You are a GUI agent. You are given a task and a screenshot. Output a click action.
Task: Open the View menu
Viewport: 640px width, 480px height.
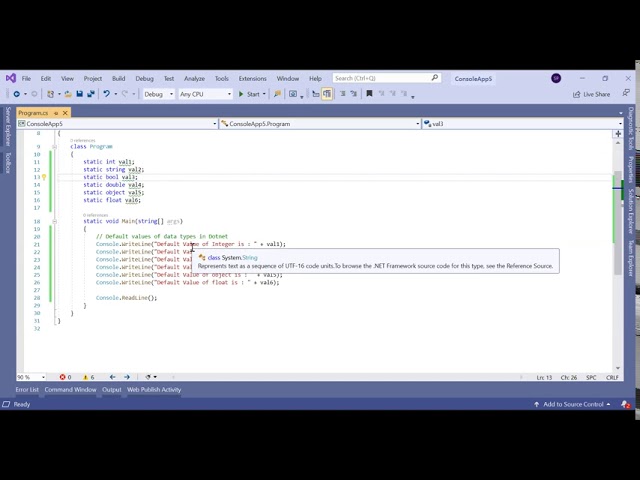(67, 78)
